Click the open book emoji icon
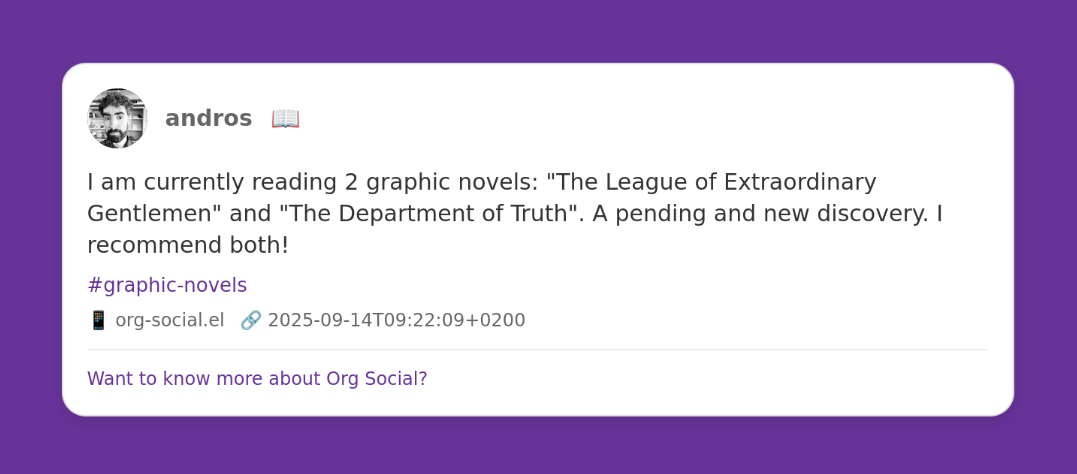The height and width of the screenshot is (474, 1077). 285,118
